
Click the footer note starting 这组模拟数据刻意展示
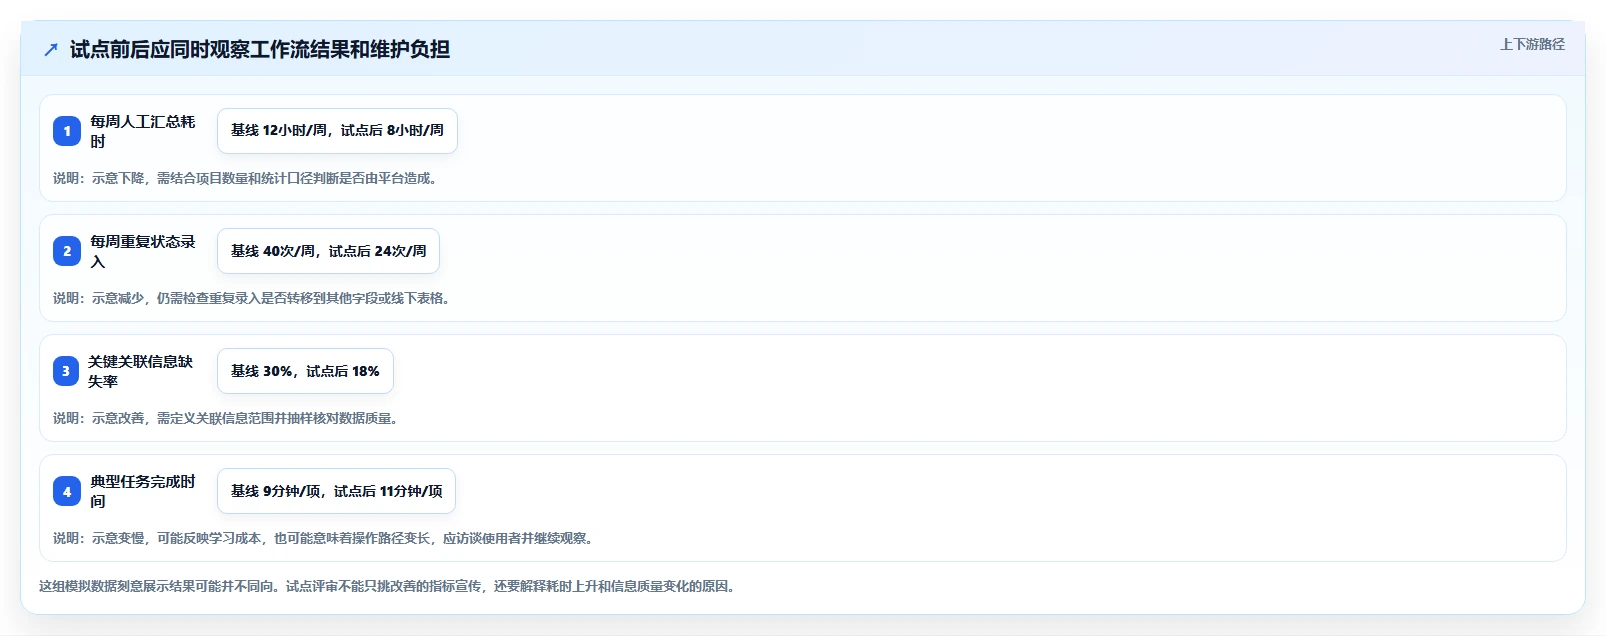click(389, 586)
